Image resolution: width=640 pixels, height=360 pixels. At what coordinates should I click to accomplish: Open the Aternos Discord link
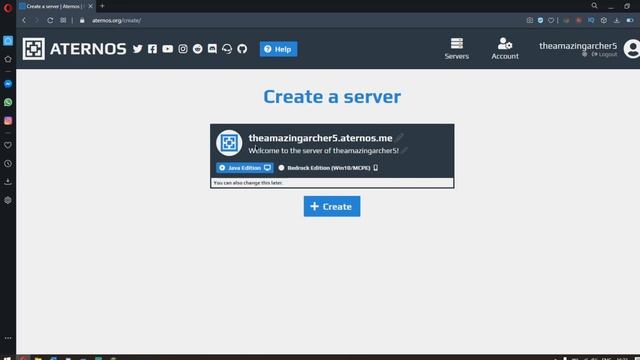point(212,49)
